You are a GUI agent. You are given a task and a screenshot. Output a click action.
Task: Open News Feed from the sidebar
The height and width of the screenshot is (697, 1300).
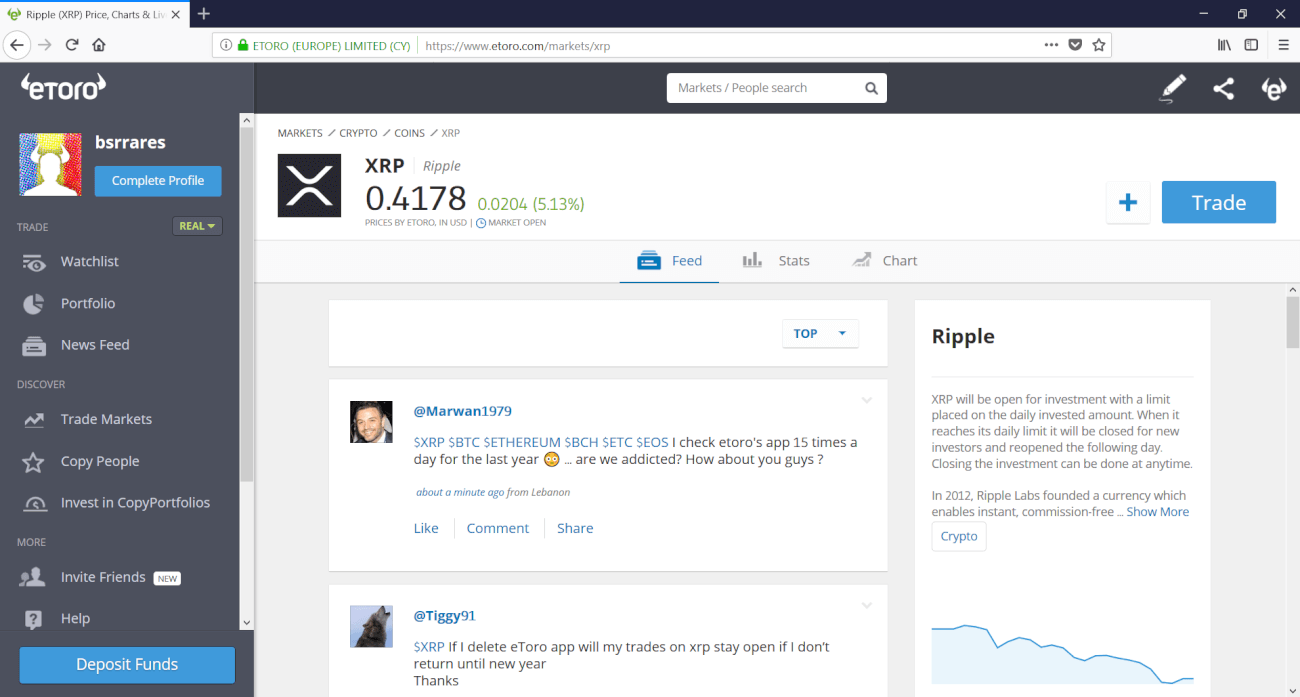pyautogui.click(x=95, y=345)
